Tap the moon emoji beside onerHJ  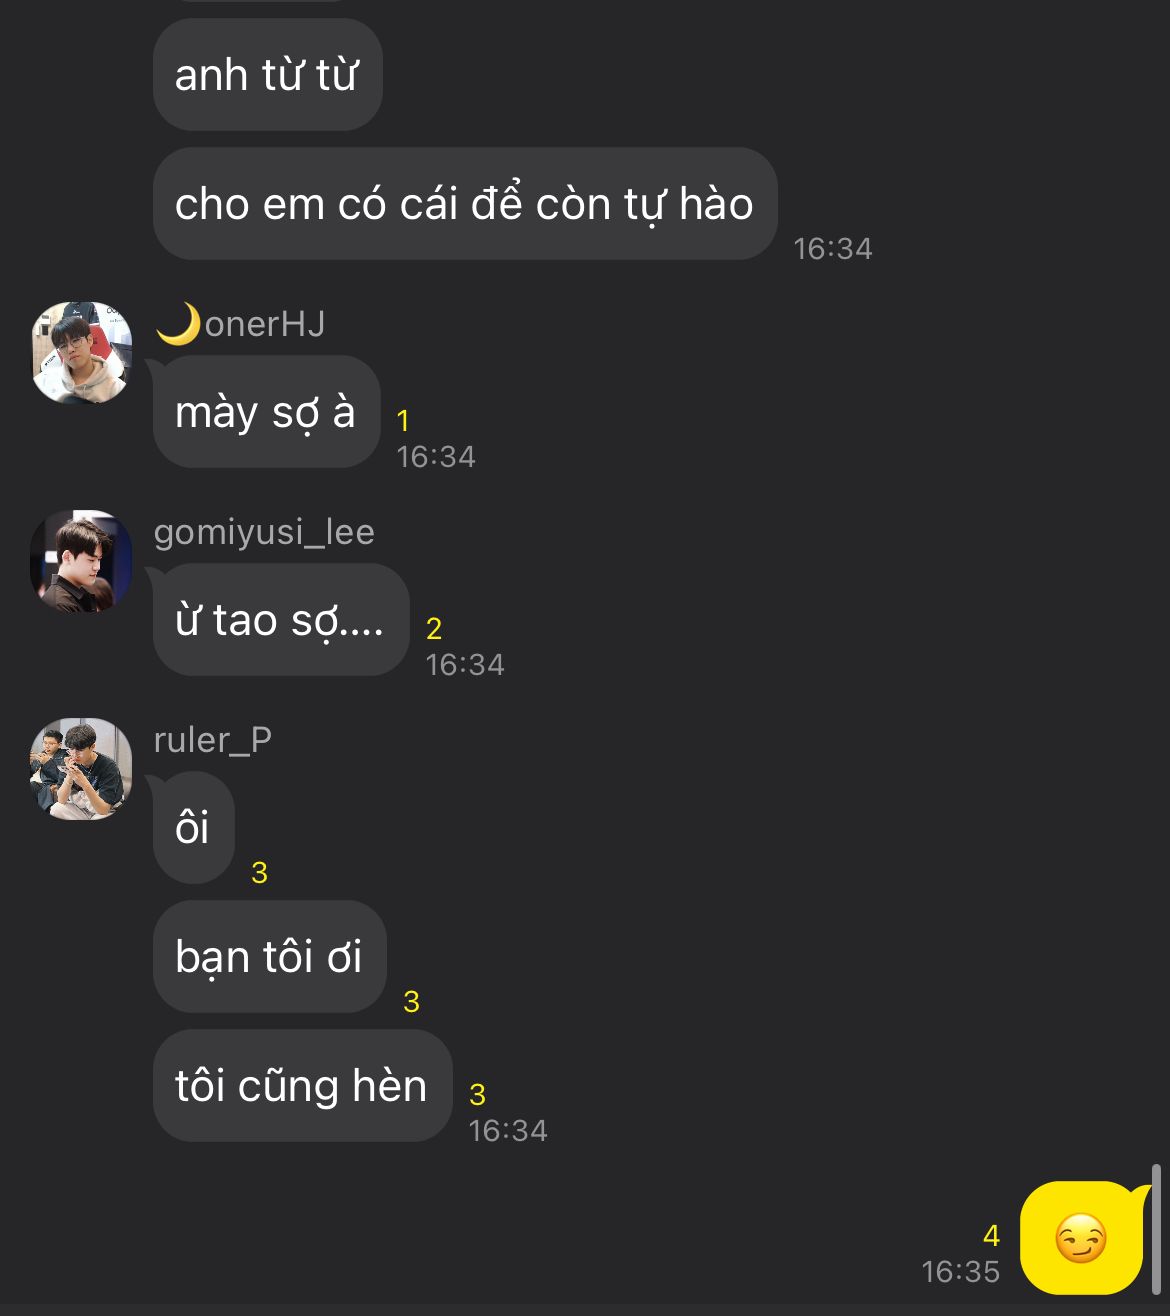(x=178, y=324)
